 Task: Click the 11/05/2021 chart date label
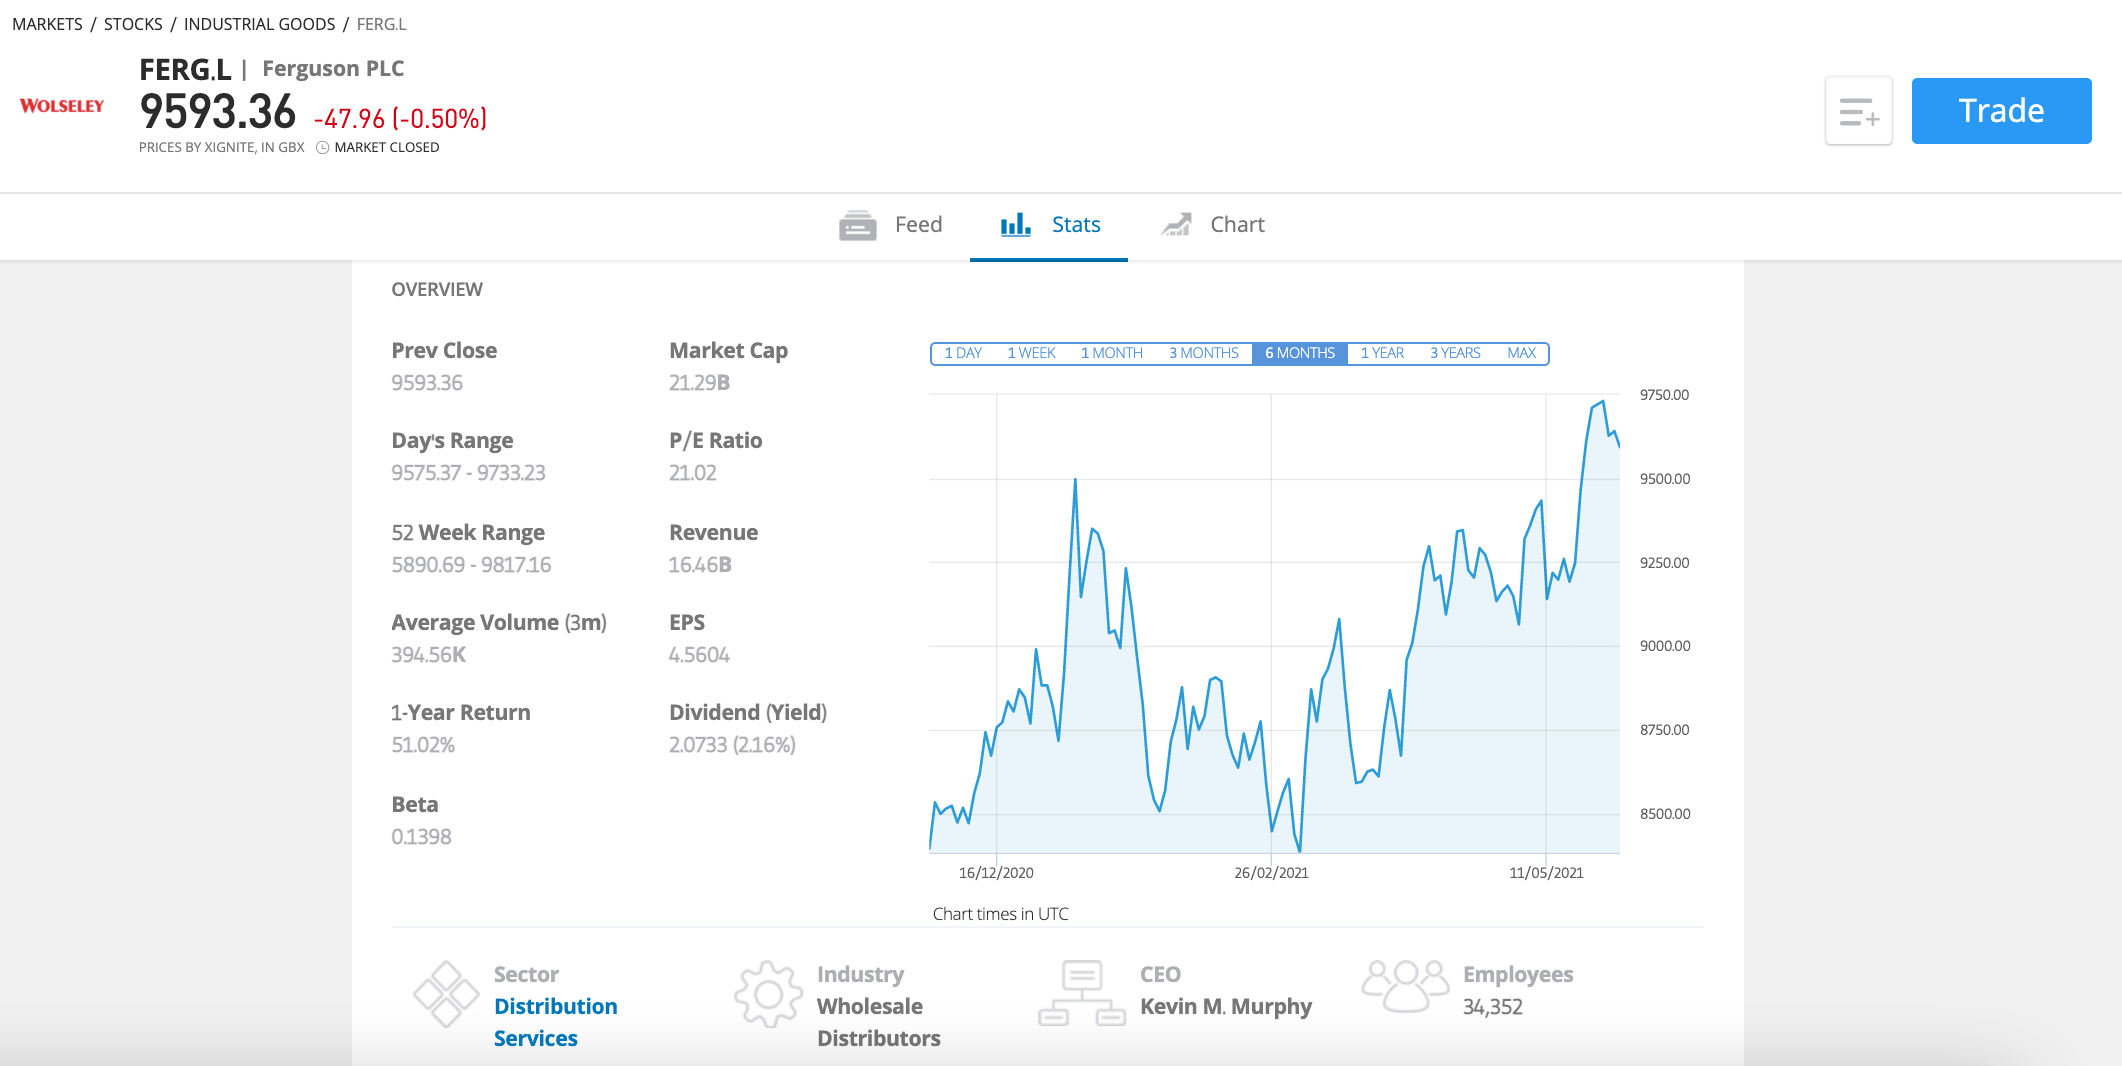coord(1546,873)
